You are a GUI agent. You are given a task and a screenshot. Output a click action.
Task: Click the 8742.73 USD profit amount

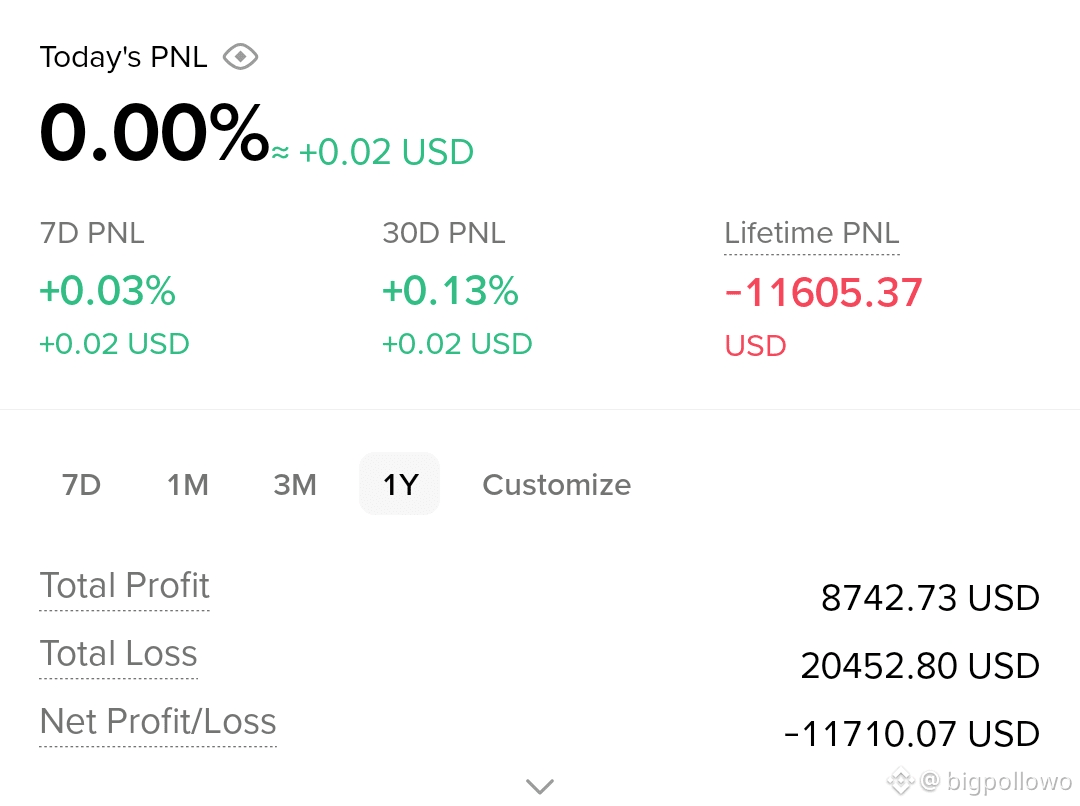pos(930,597)
